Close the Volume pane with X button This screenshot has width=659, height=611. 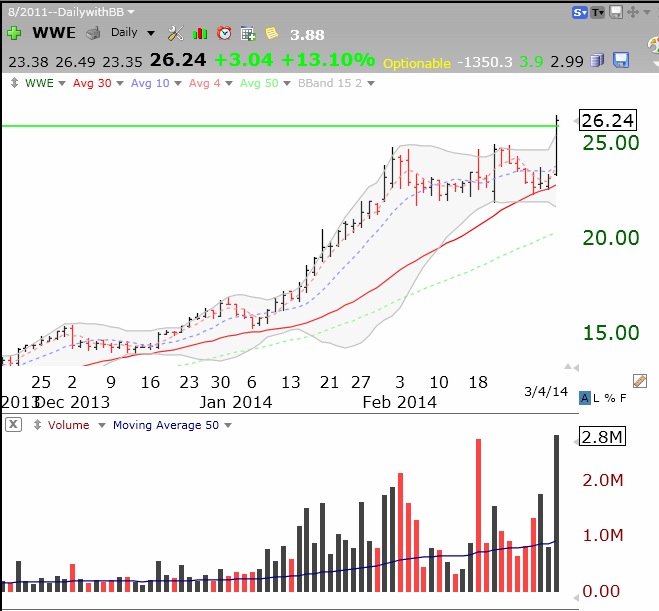pyautogui.click(x=13, y=424)
